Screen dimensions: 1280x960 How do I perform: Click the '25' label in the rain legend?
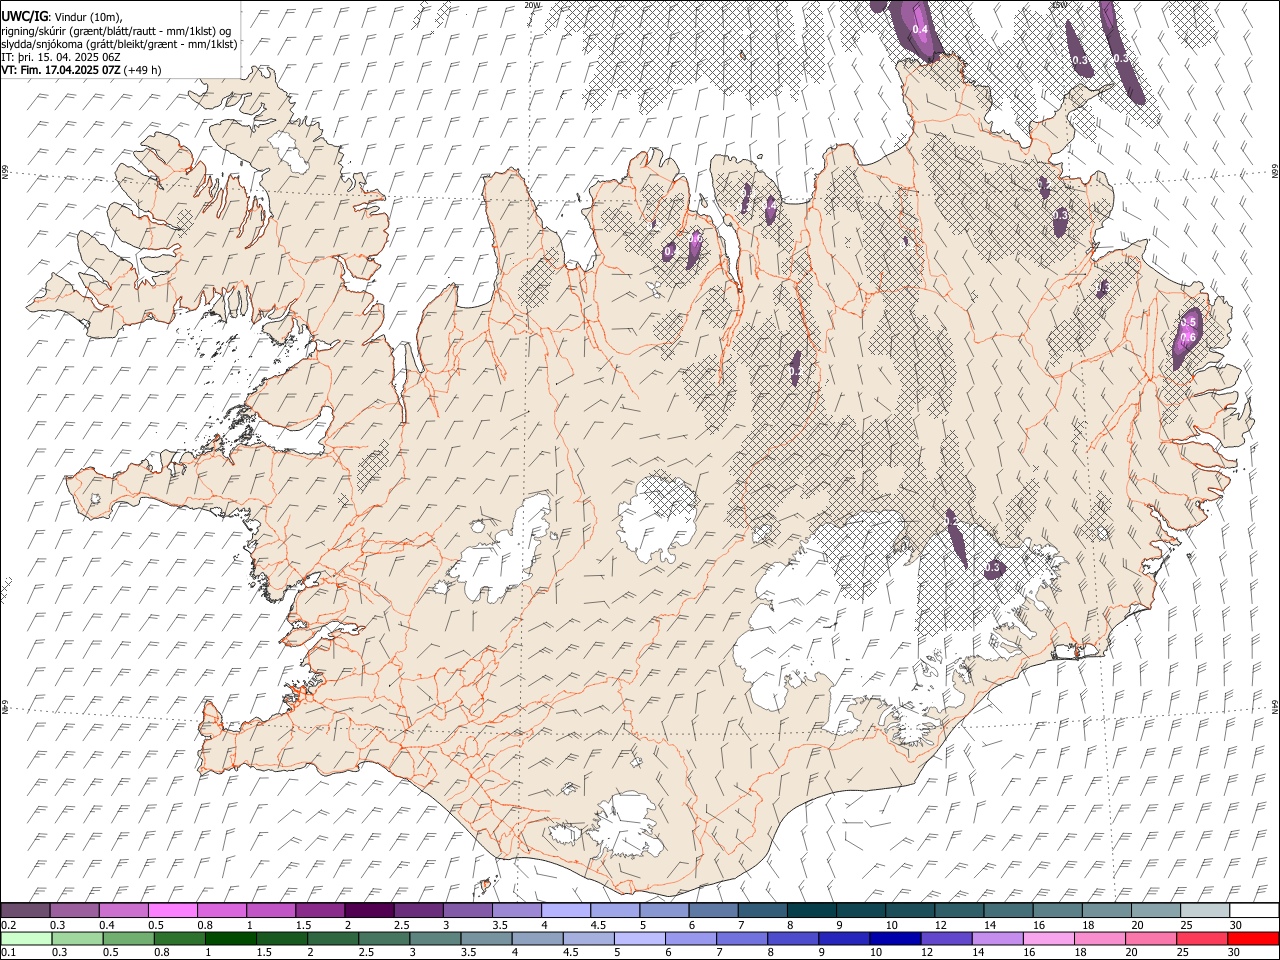tap(1184, 952)
